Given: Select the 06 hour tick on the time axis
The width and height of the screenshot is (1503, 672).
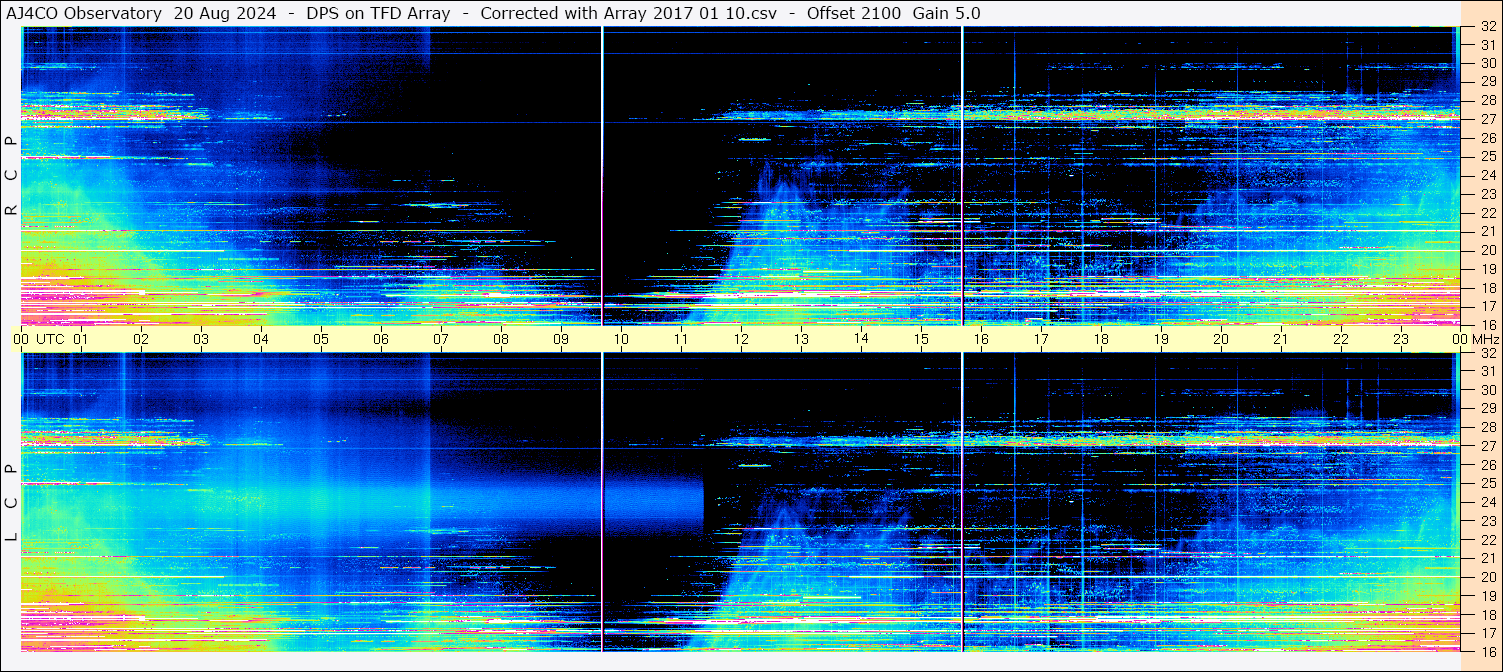Looking at the screenshot, I should point(381,339).
